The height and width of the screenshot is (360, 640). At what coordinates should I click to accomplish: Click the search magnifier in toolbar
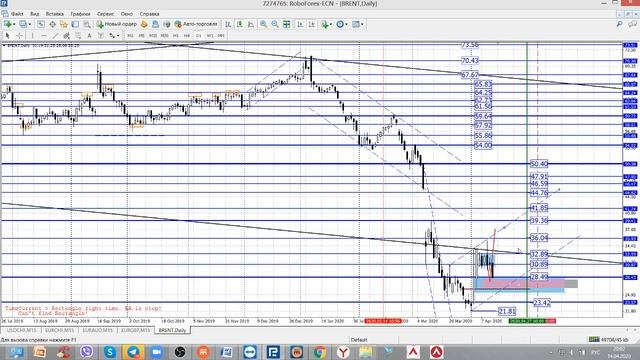[x=619, y=24]
